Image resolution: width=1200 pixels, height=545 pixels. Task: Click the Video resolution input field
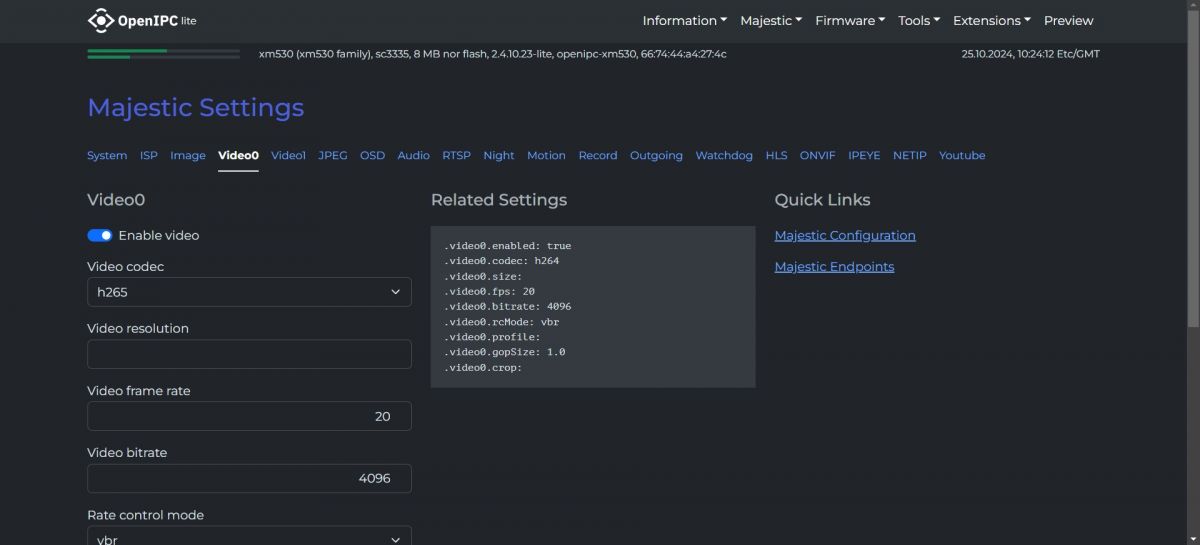click(x=249, y=354)
